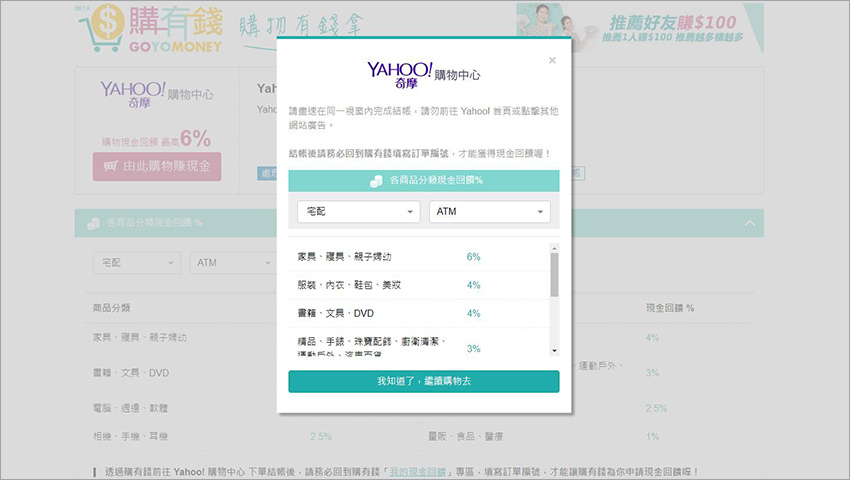Open 我的現金回饋 link at page bottom
This screenshot has width=850, height=480.
coord(417,472)
